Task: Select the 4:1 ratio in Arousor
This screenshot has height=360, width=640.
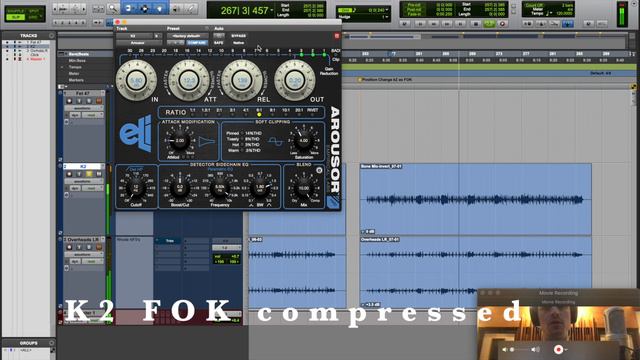Action: coord(246,112)
